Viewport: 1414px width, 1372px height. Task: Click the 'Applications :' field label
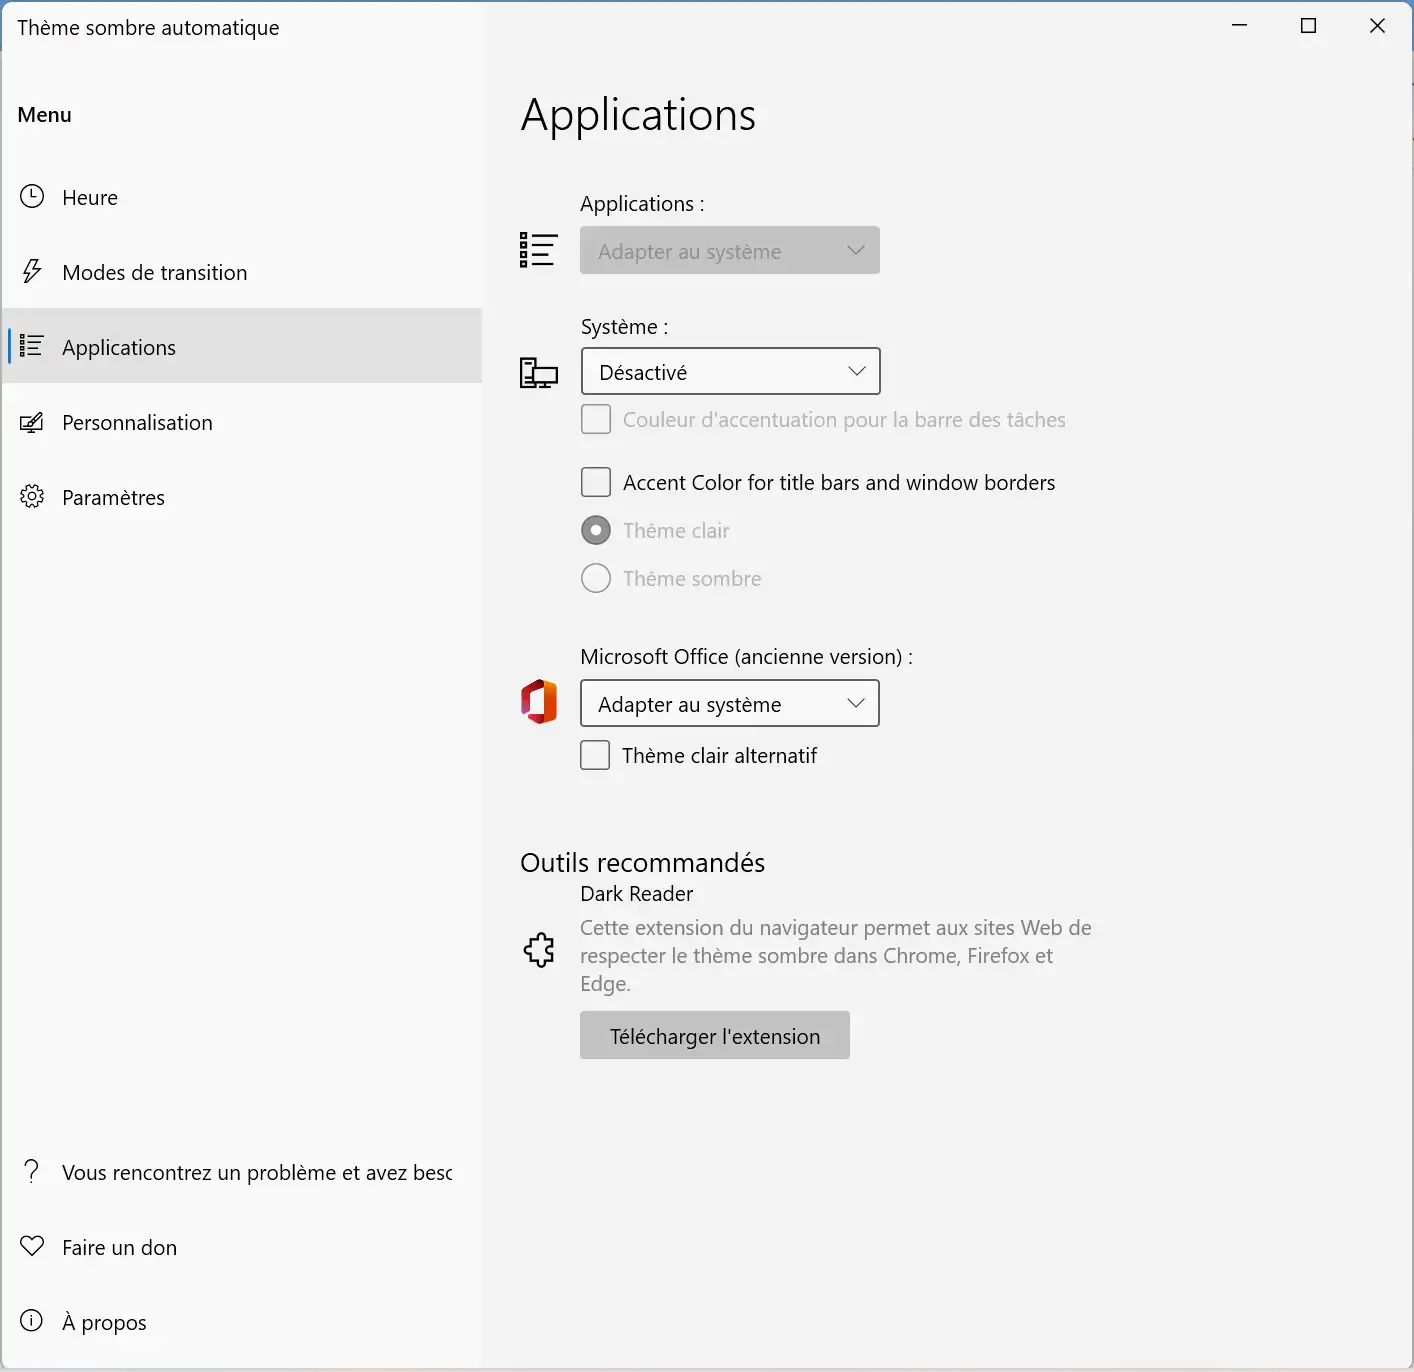[642, 204]
